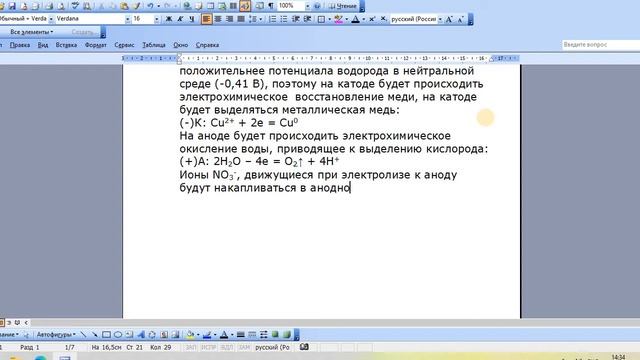Click the Paste clipboard icon
This screenshot has width=640, height=360.
tap(124, 6)
